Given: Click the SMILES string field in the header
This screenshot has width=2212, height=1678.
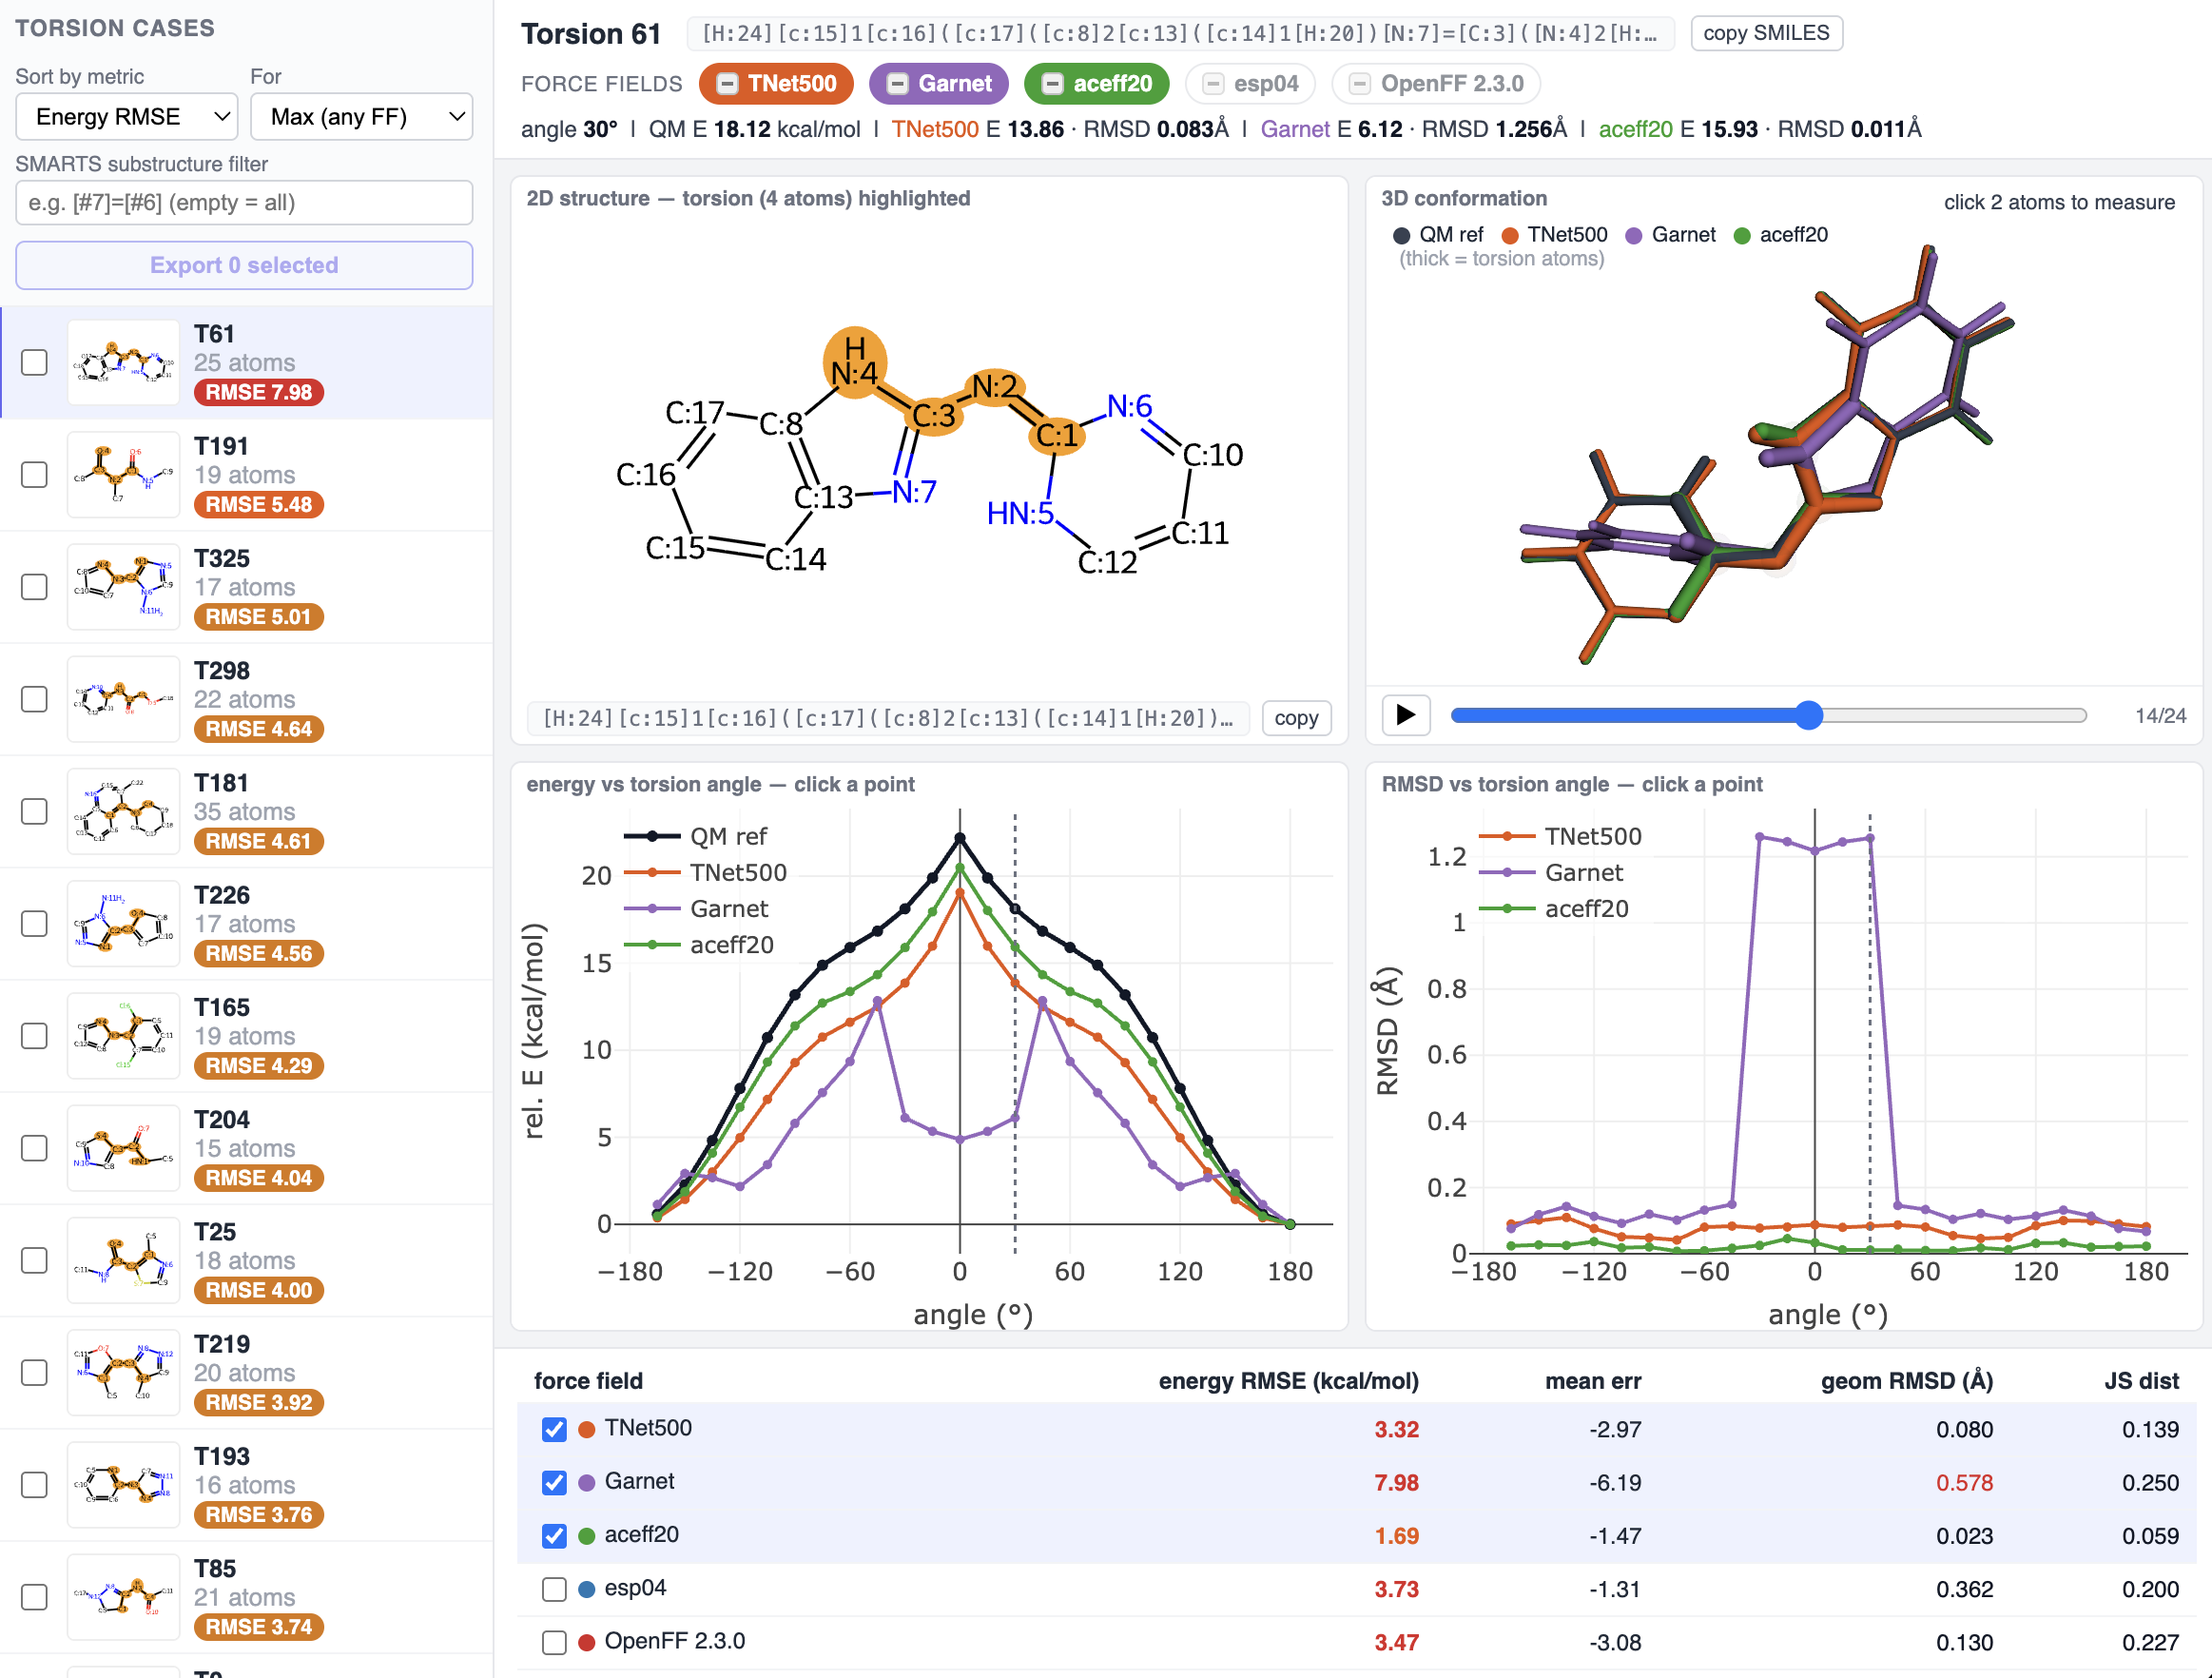Looking at the screenshot, I should (1180, 33).
